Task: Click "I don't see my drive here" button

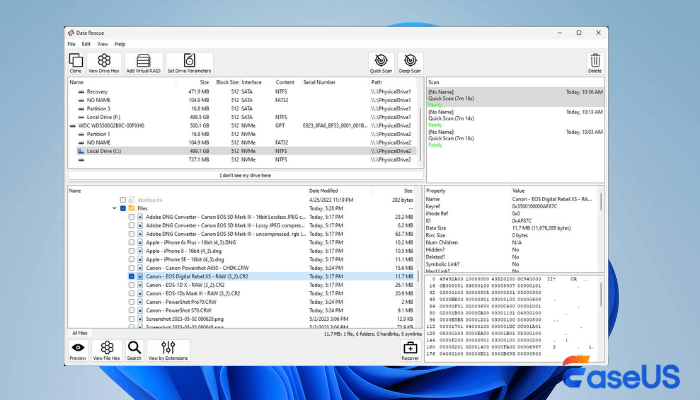Action: 245,175
